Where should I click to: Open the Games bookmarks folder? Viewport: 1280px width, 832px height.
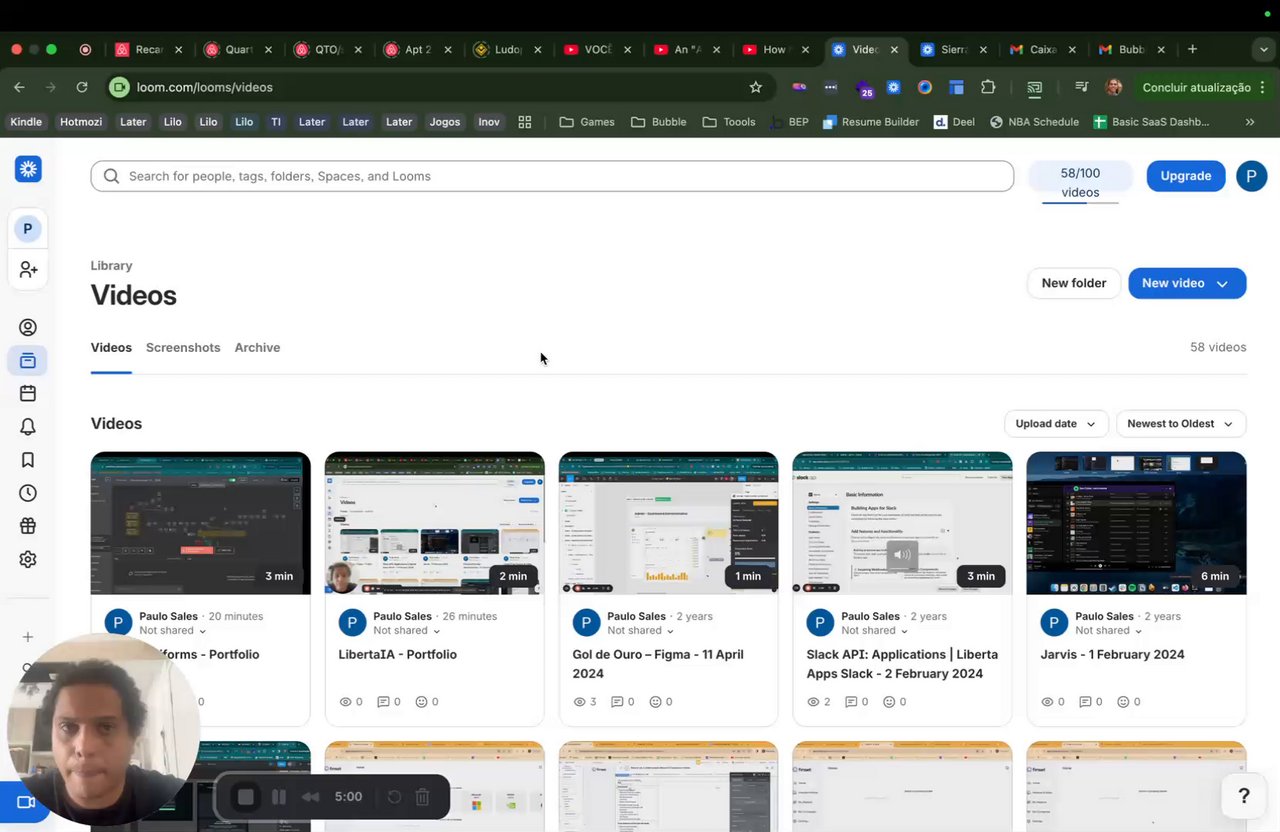tap(587, 122)
